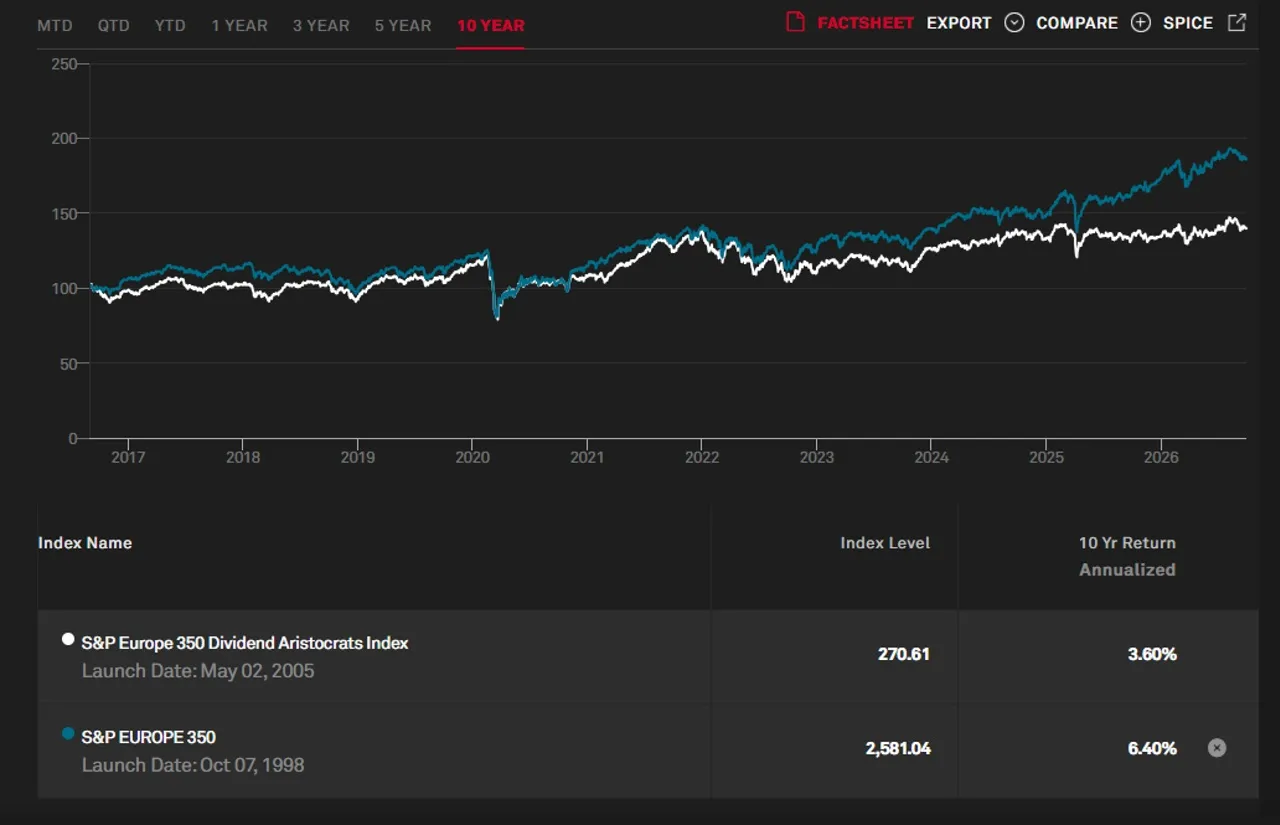1280x825 pixels.
Task: Click the index level value 270.61
Action: (x=905, y=654)
